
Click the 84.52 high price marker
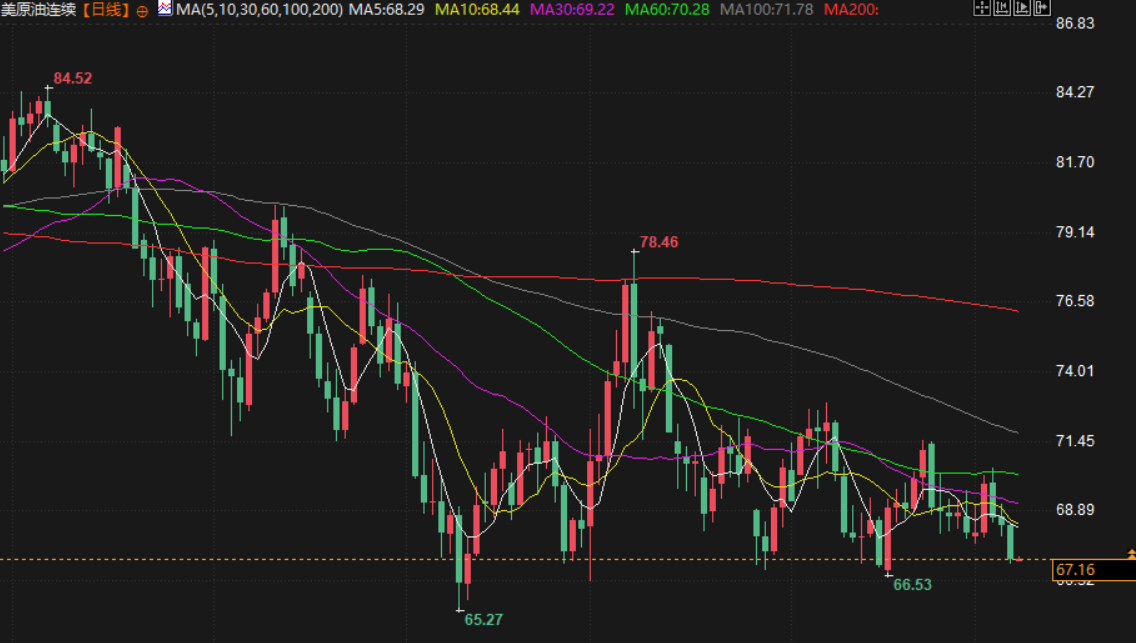pyautogui.click(x=73, y=78)
